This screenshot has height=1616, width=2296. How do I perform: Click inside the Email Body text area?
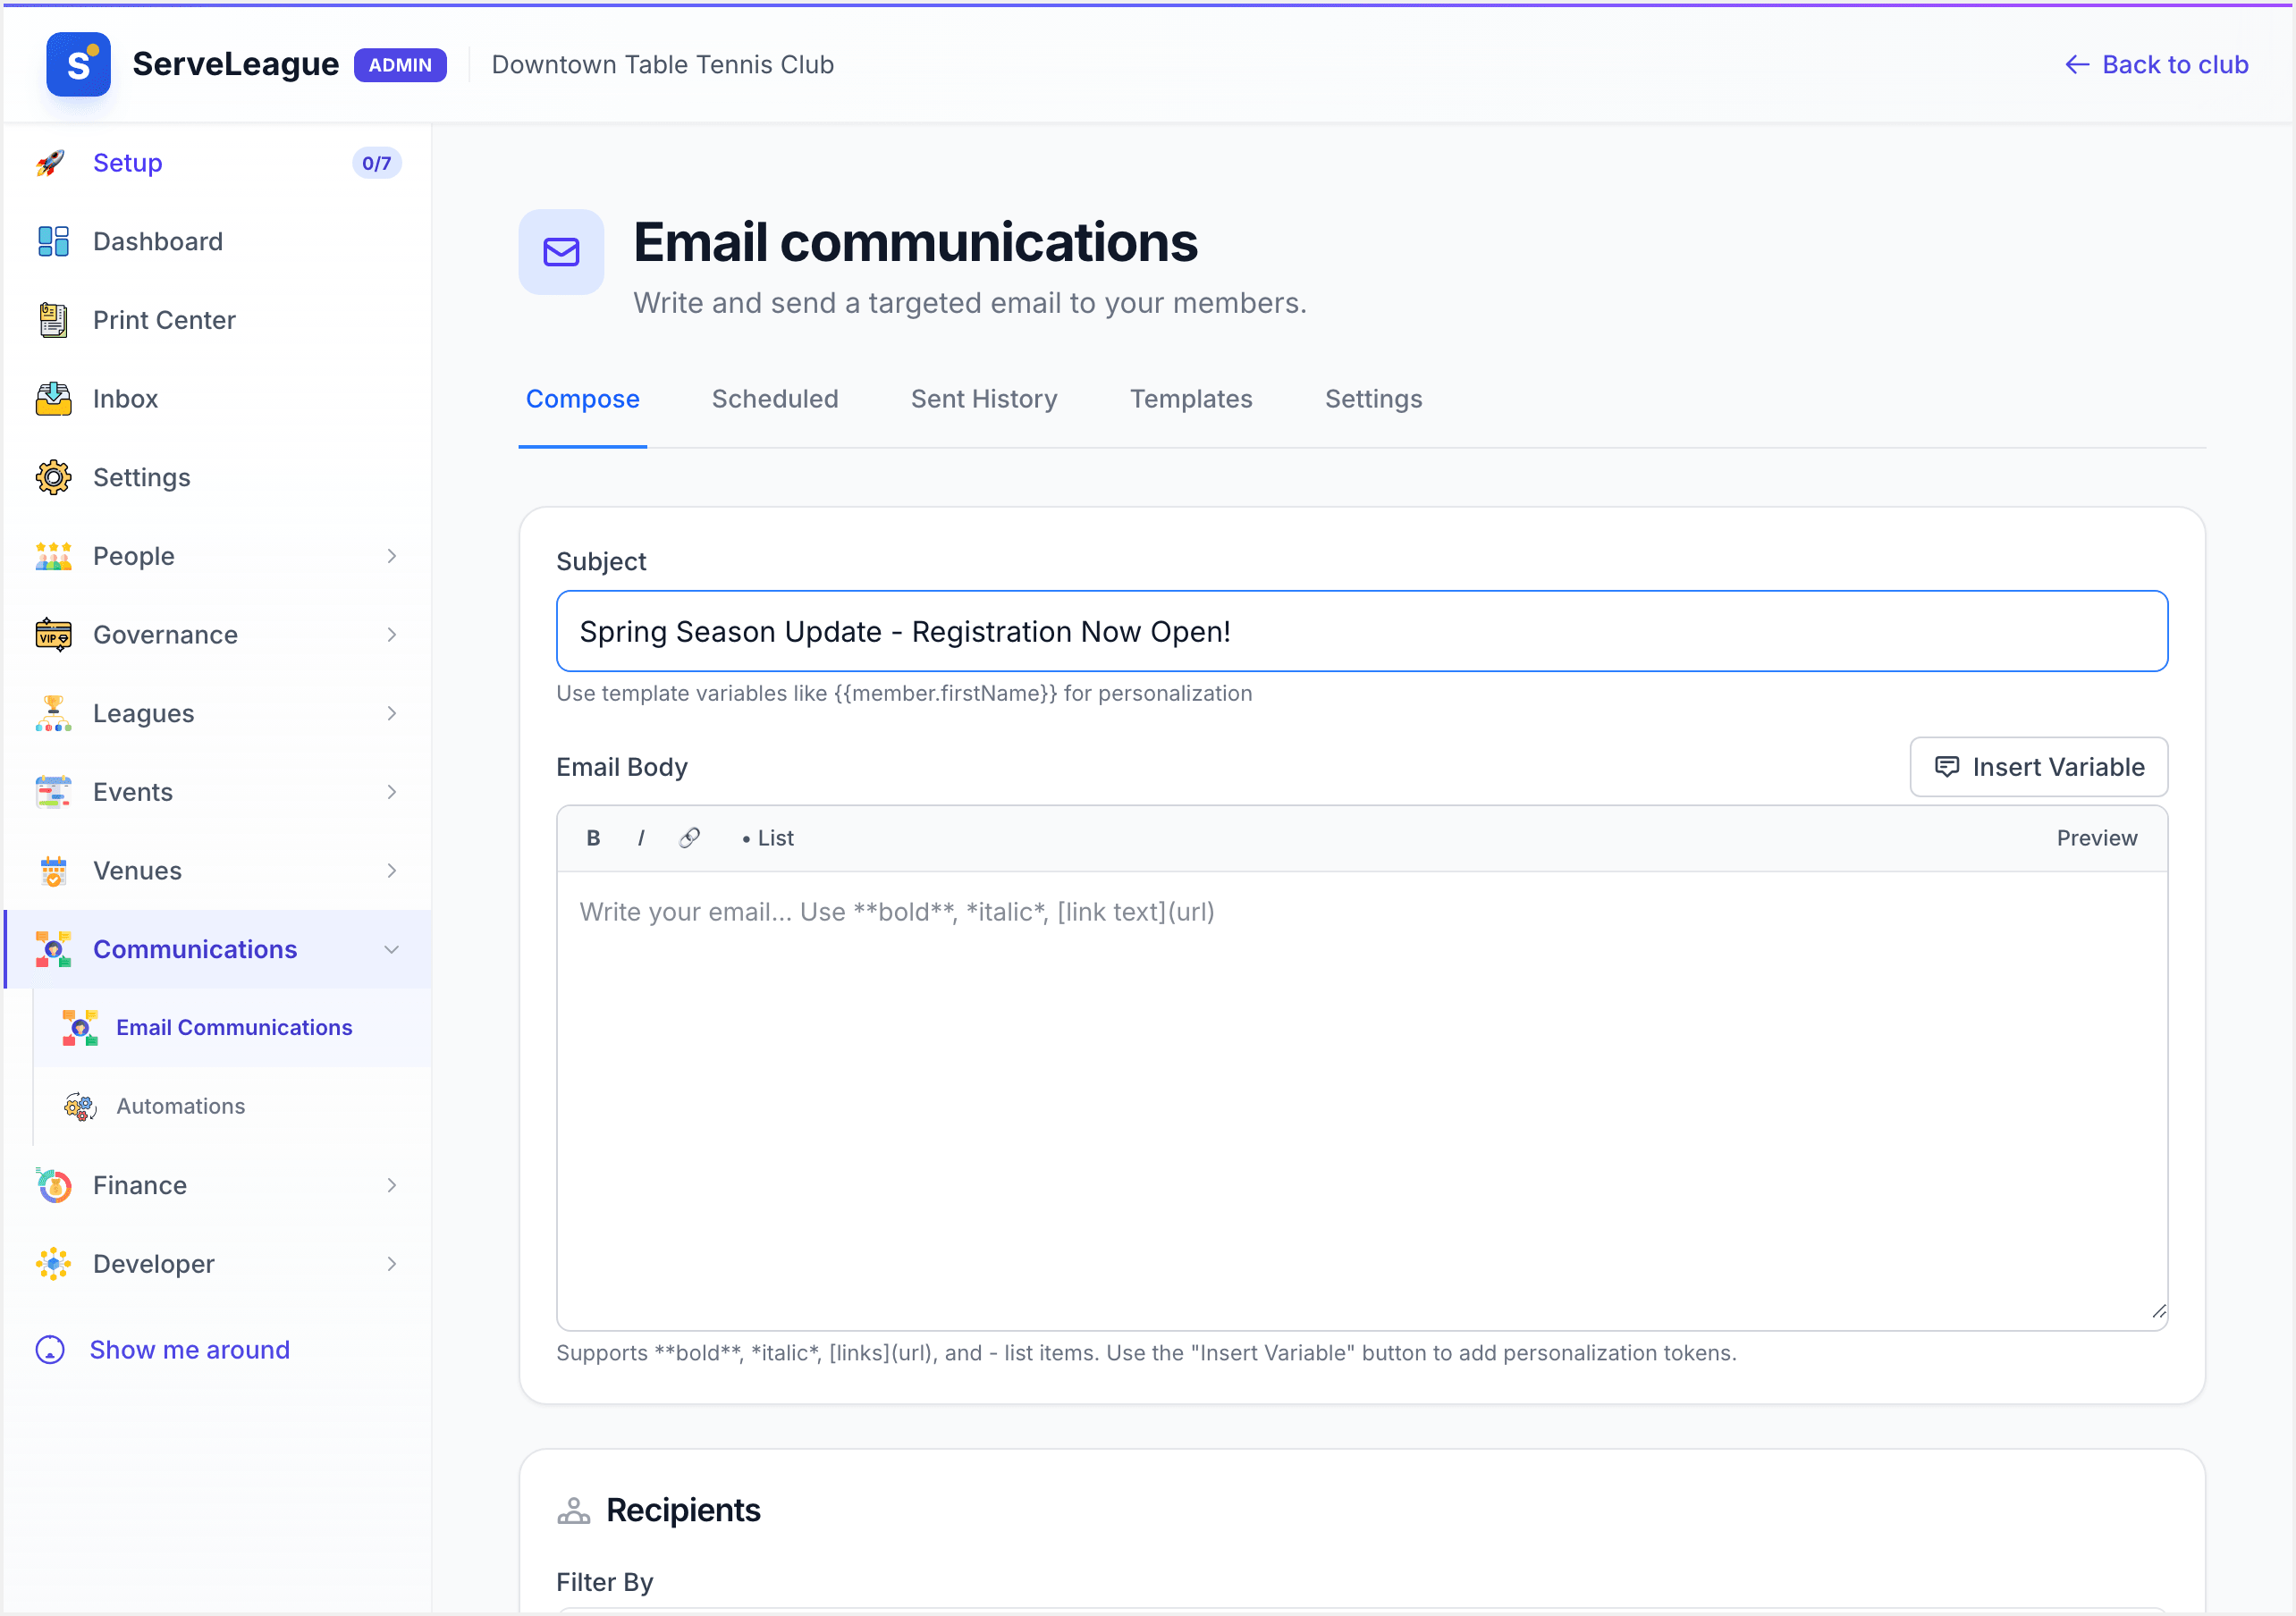pyautogui.click(x=1362, y=1100)
